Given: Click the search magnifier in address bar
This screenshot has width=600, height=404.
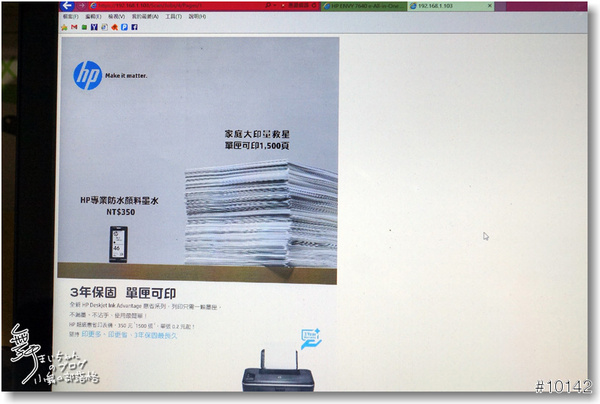Looking at the screenshot, I should [x=268, y=6].
